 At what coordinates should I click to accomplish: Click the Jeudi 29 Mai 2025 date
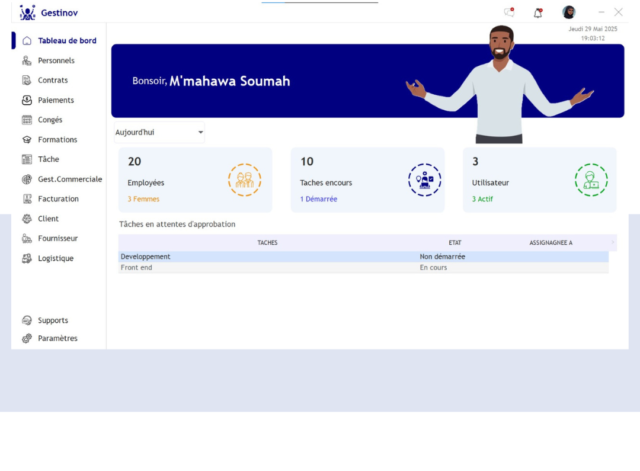pos(593,29)
